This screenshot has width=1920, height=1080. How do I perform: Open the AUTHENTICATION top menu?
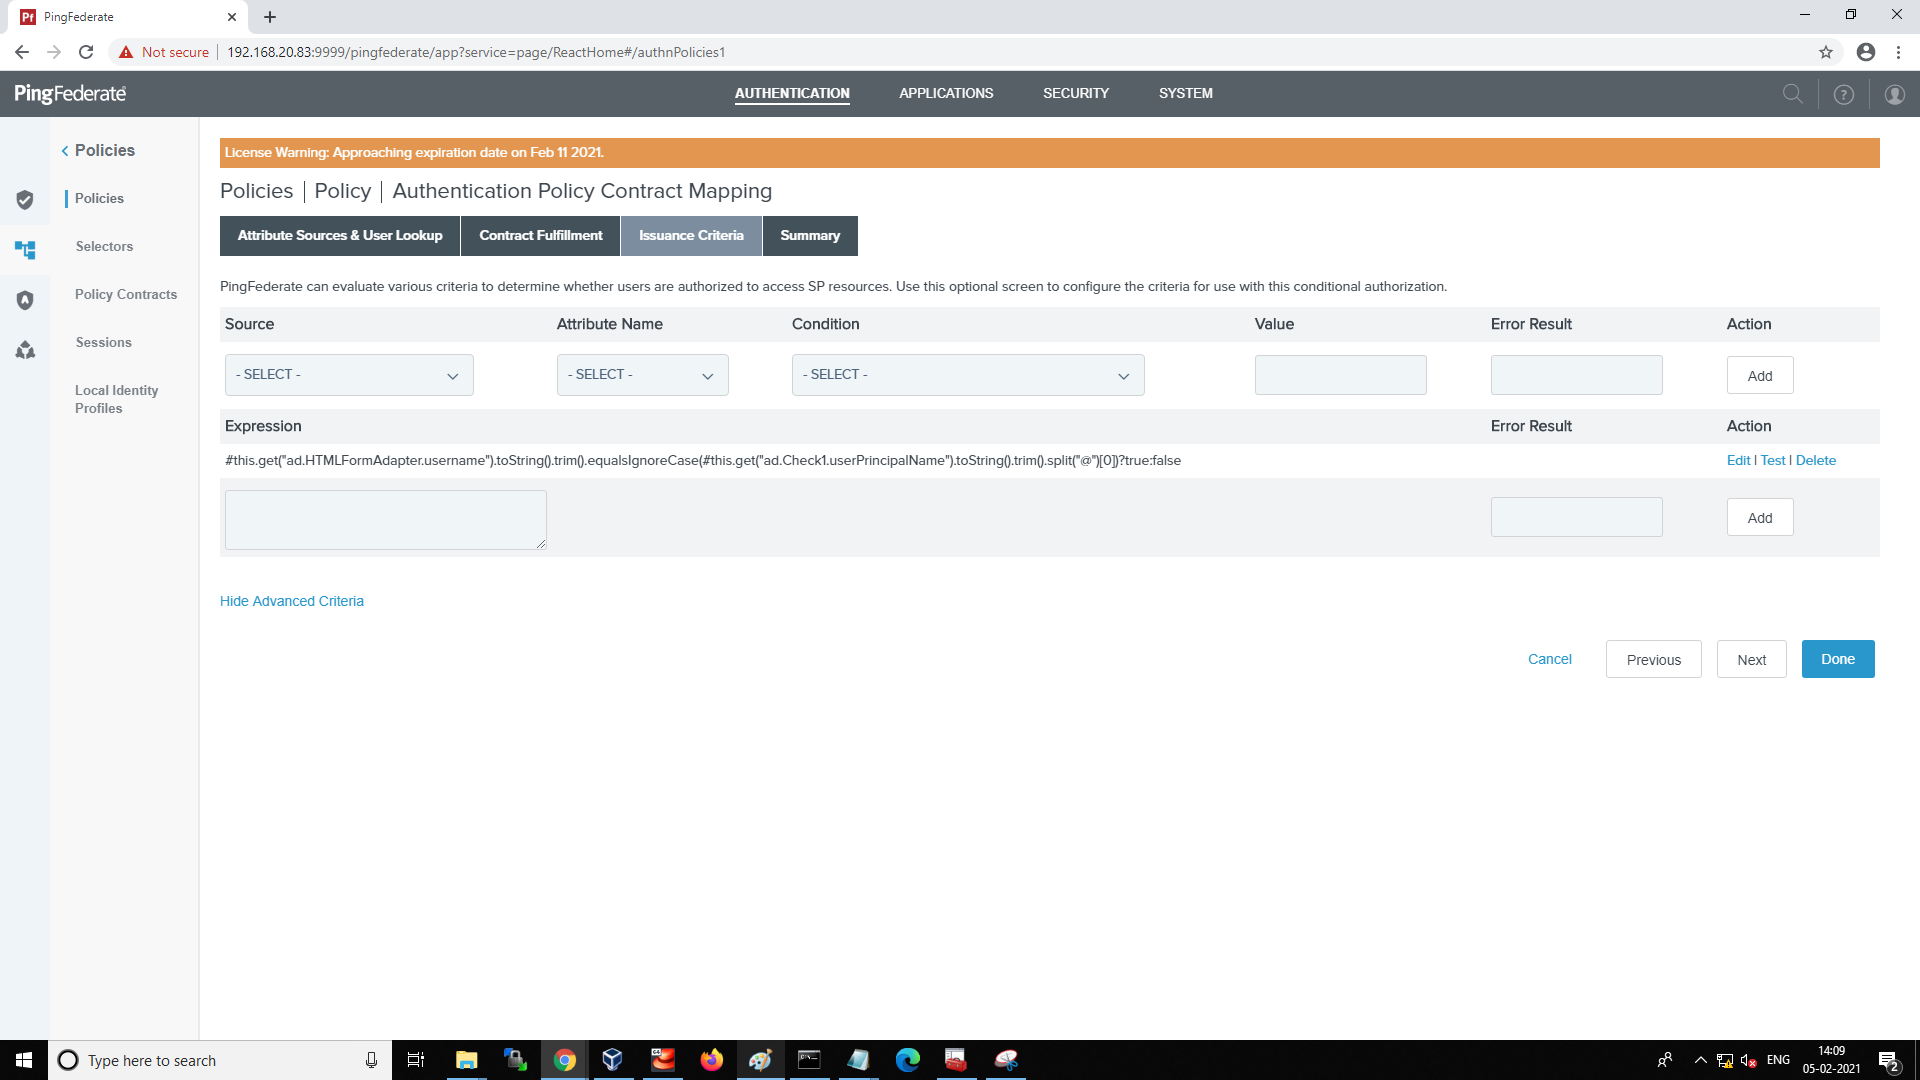[x=792, y=93]
